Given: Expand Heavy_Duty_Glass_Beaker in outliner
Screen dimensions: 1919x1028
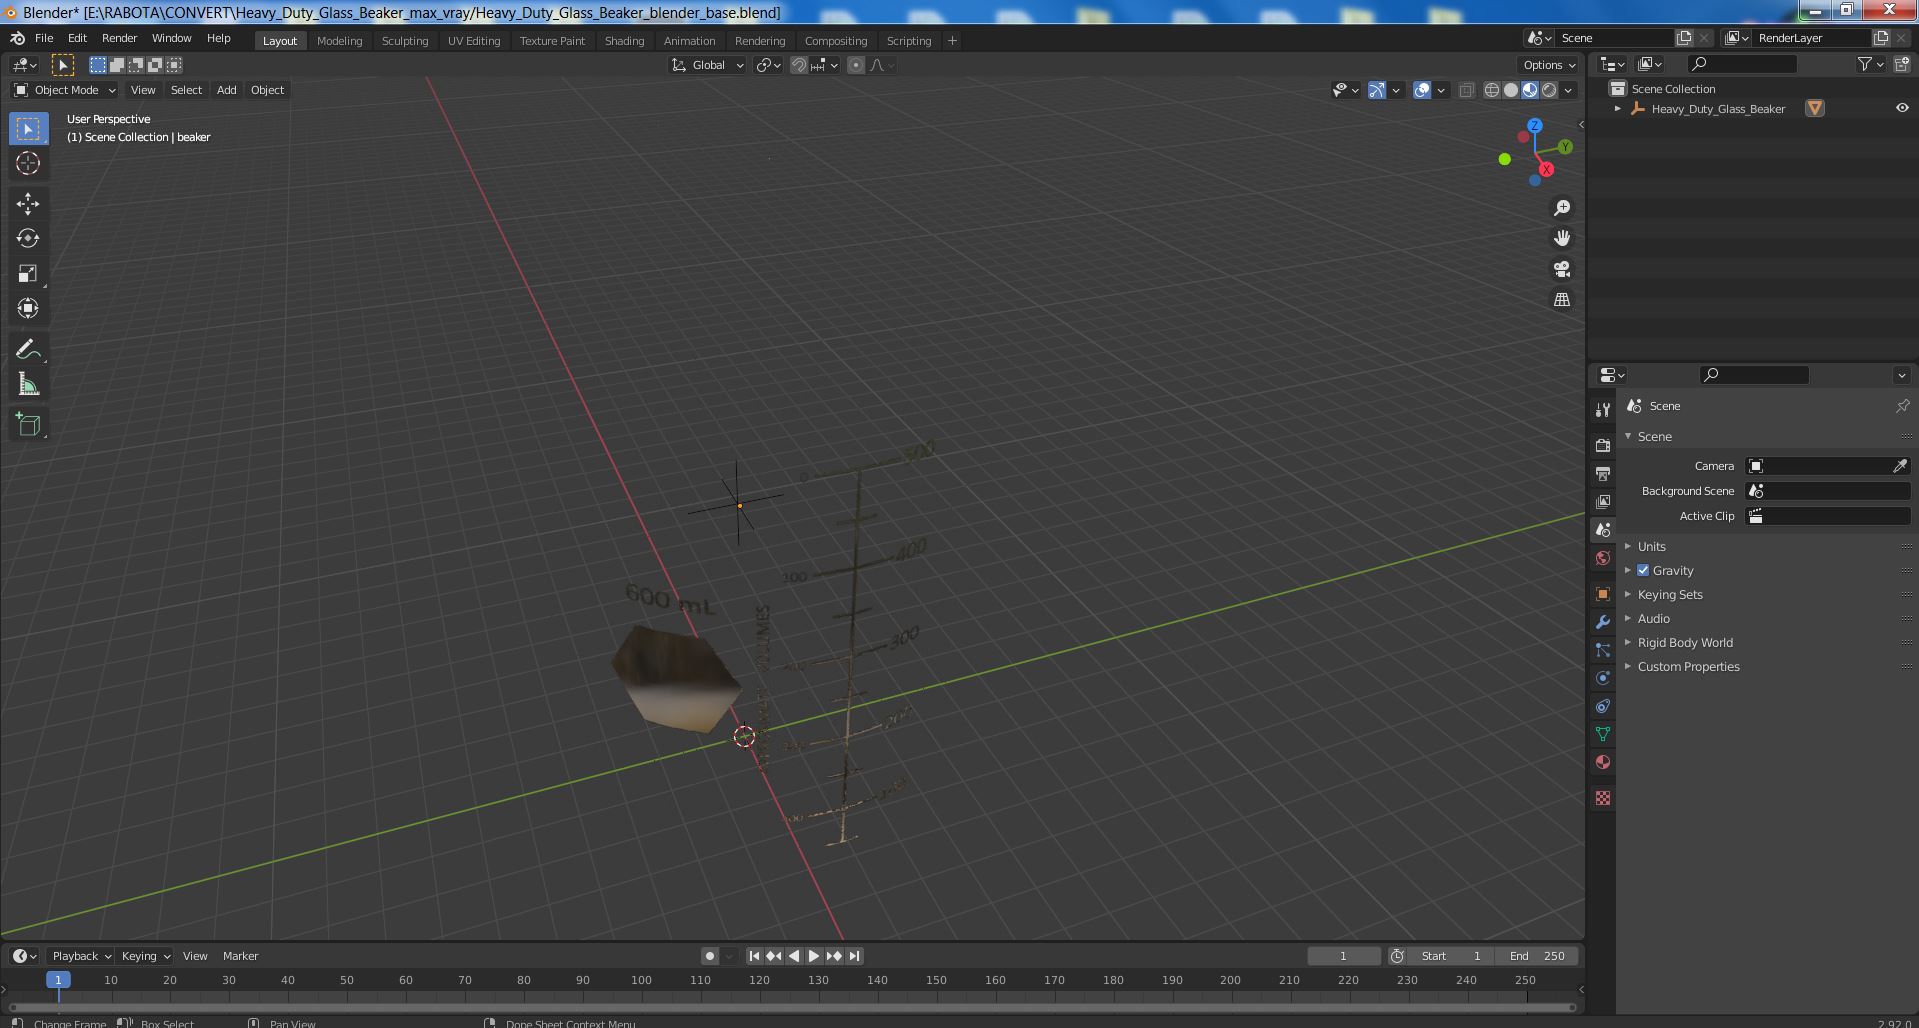Looking at the screenshot, I should [x=1618, y=108].
